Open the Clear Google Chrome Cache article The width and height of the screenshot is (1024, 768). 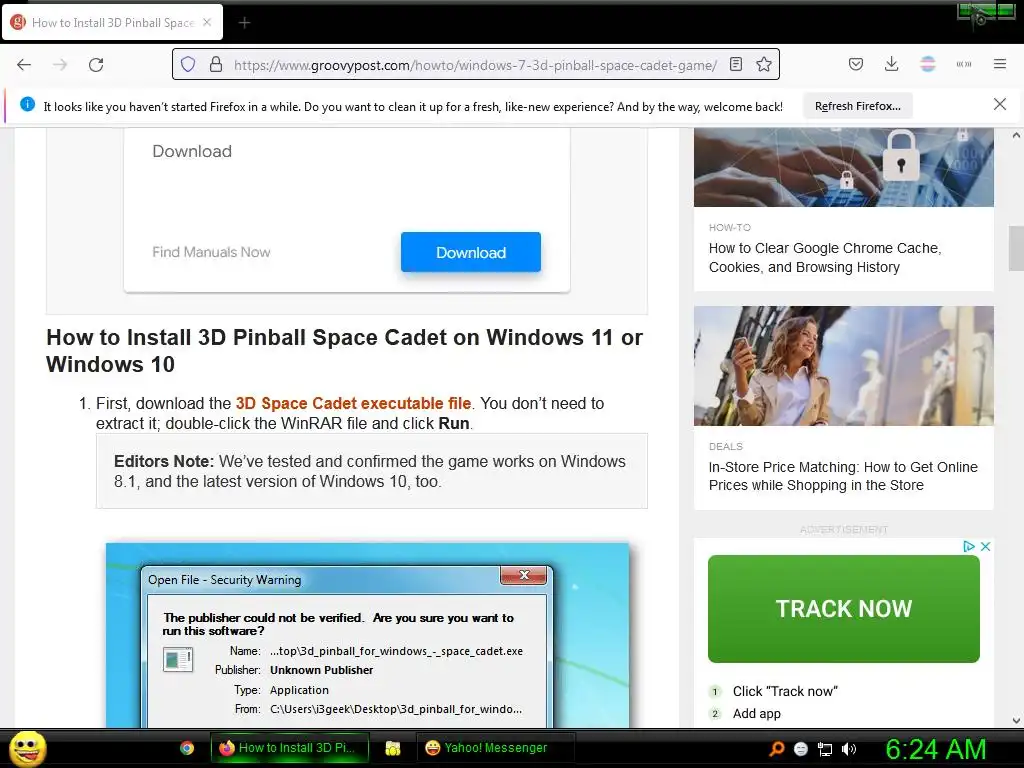pos(825,257)
